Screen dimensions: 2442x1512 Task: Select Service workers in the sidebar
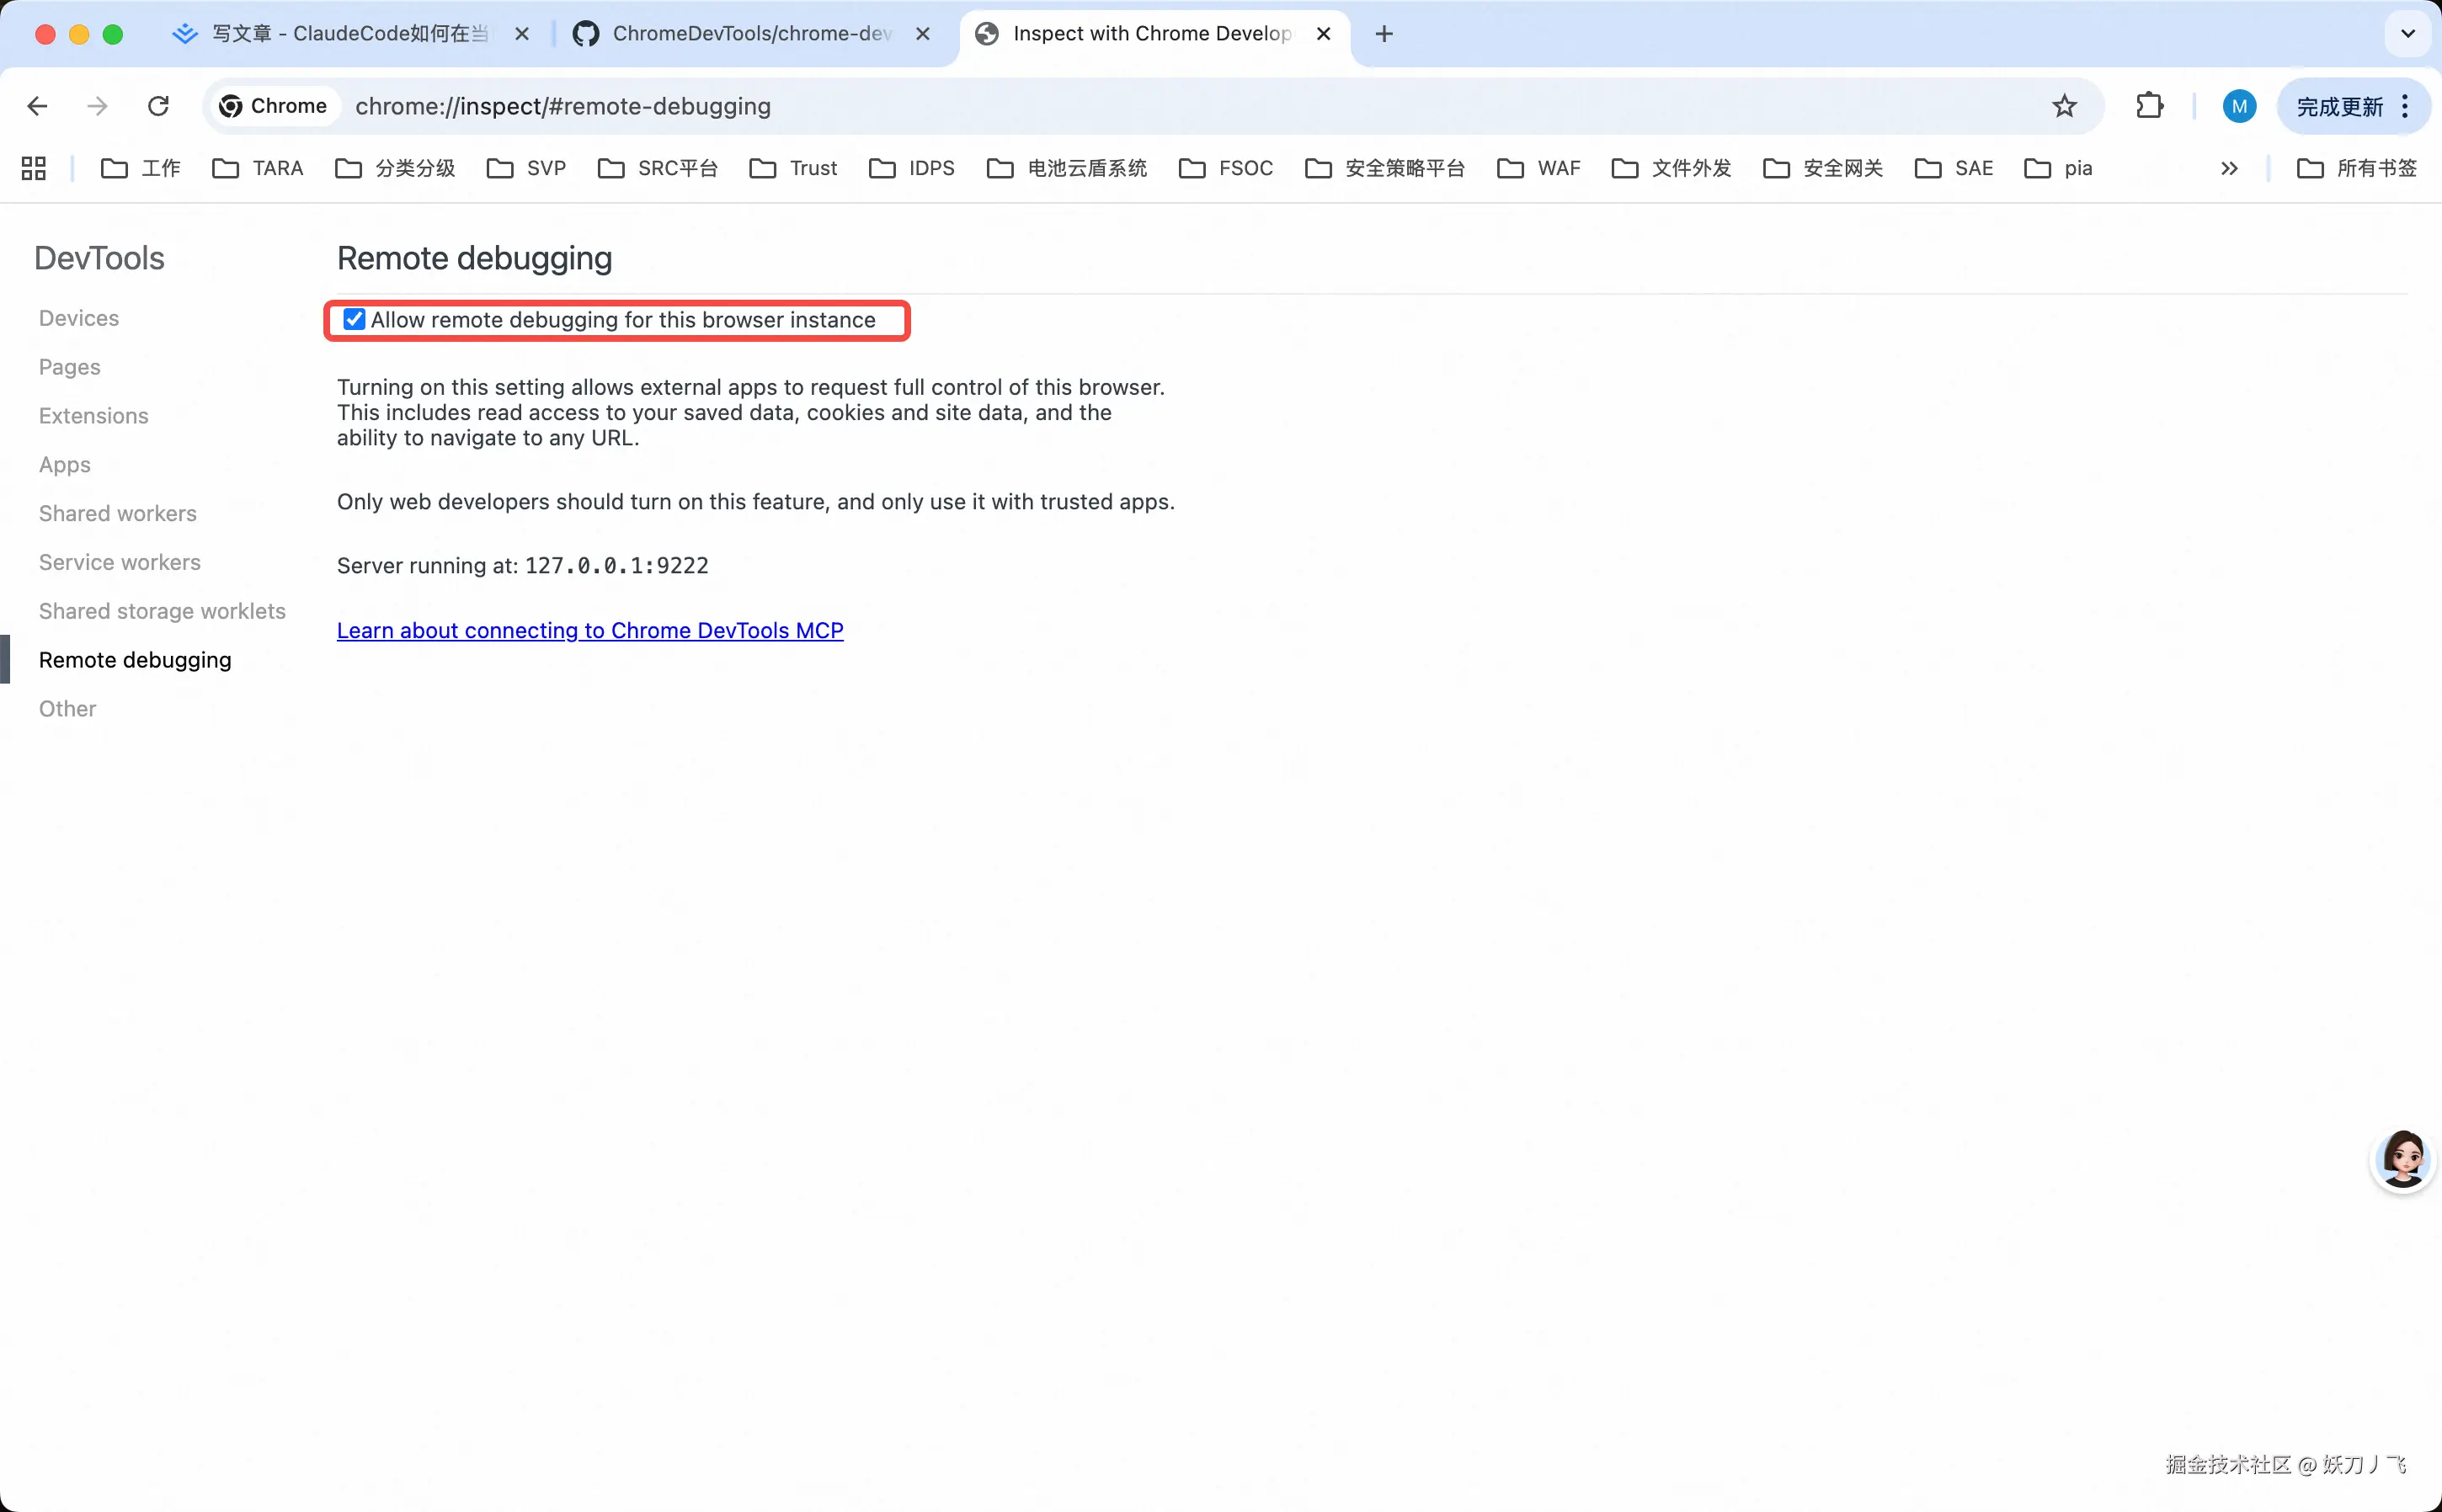point(120,562)
